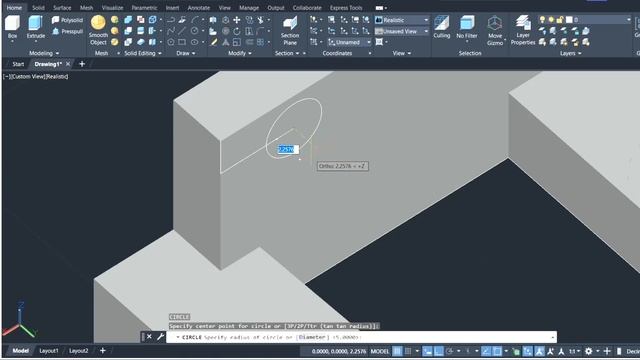Expand the Layers panel
Screen dimensions: 640x360
[571, 53]
